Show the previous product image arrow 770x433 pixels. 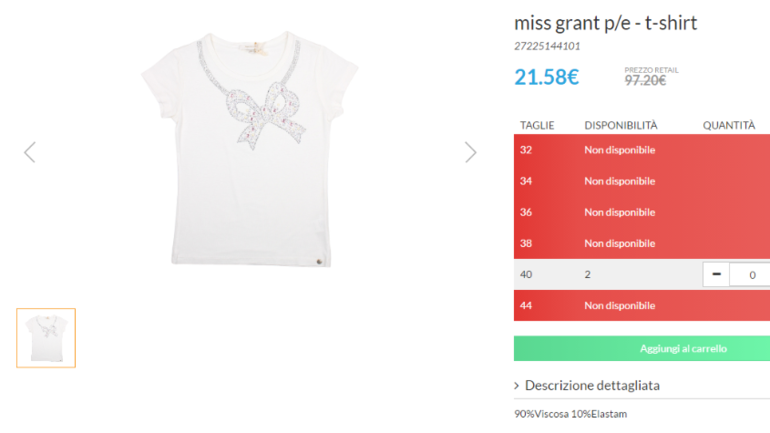coord(30,152)
